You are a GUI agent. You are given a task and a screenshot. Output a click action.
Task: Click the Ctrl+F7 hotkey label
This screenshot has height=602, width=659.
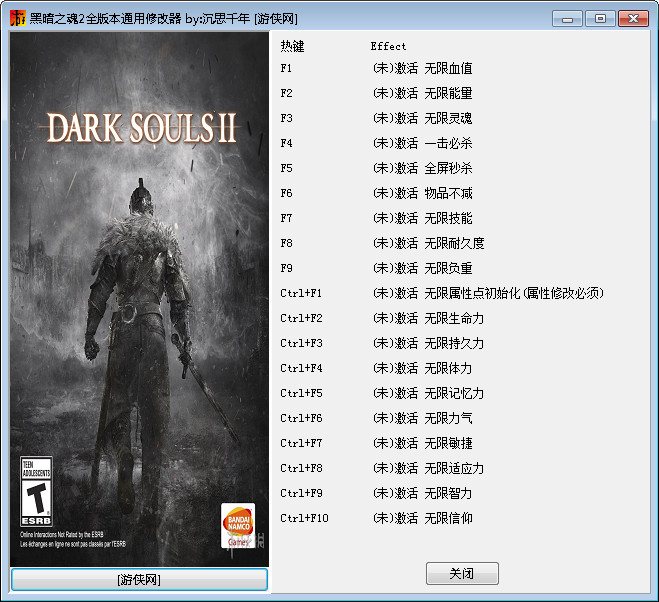coord(301,443)
